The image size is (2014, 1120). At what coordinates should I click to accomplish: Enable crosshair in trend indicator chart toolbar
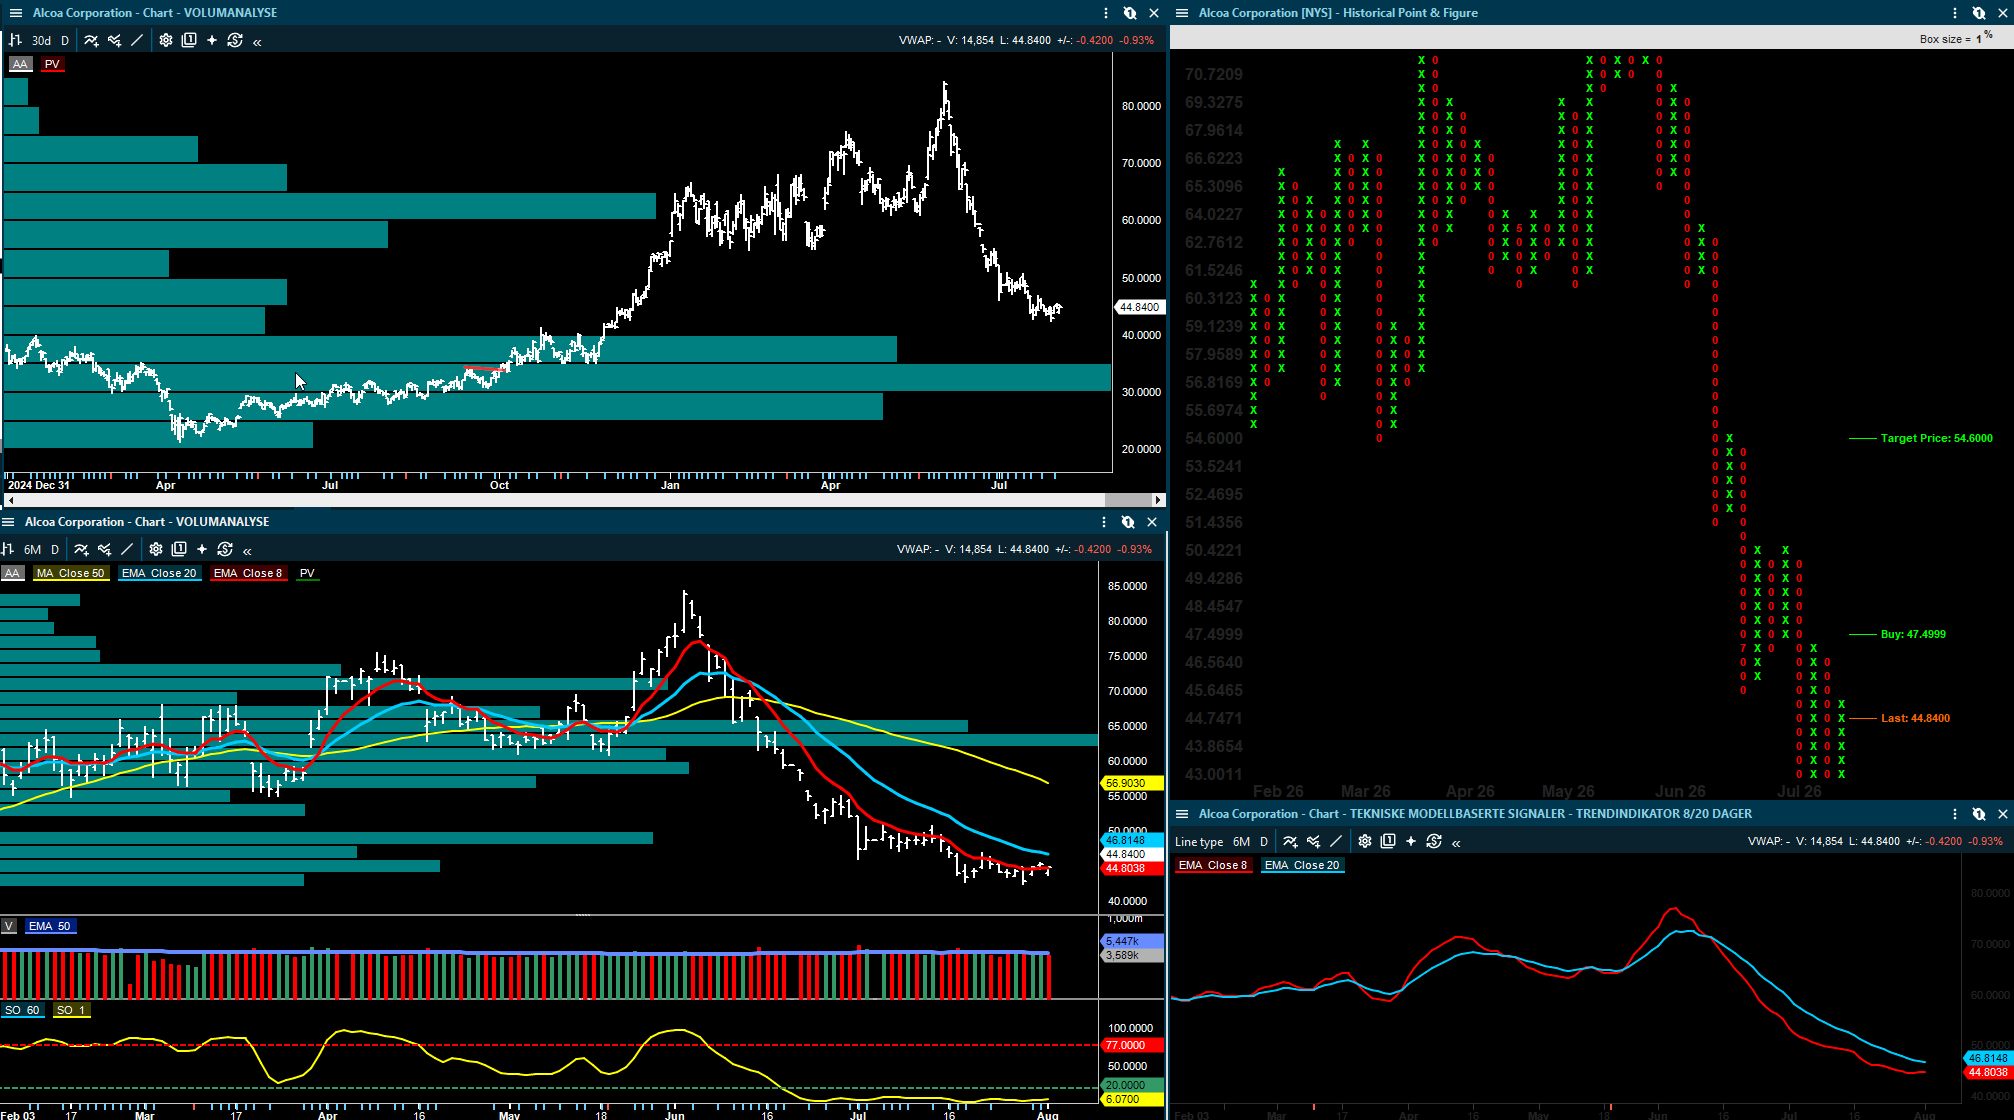tap(1411, 841)
